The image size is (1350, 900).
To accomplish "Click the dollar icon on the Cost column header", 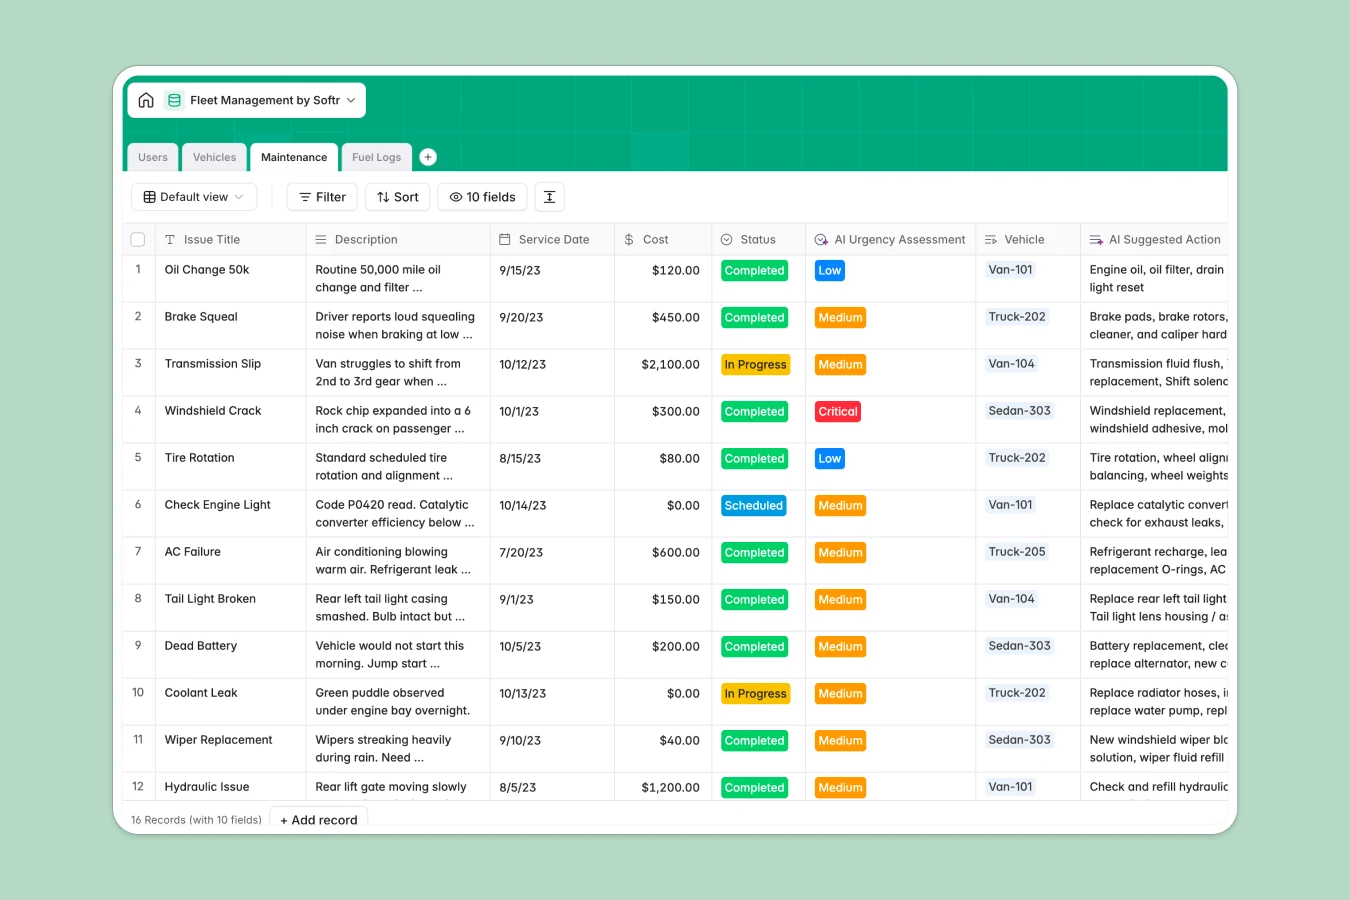I will point(629,239).
